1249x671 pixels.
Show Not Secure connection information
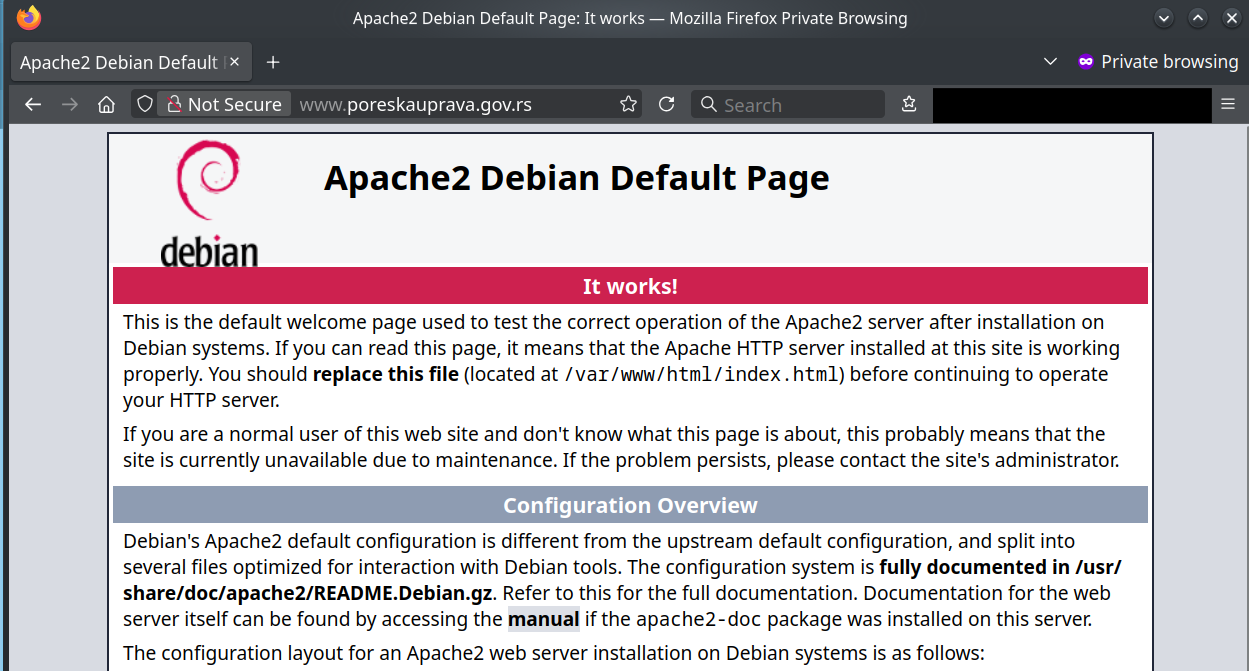[224, 104]
